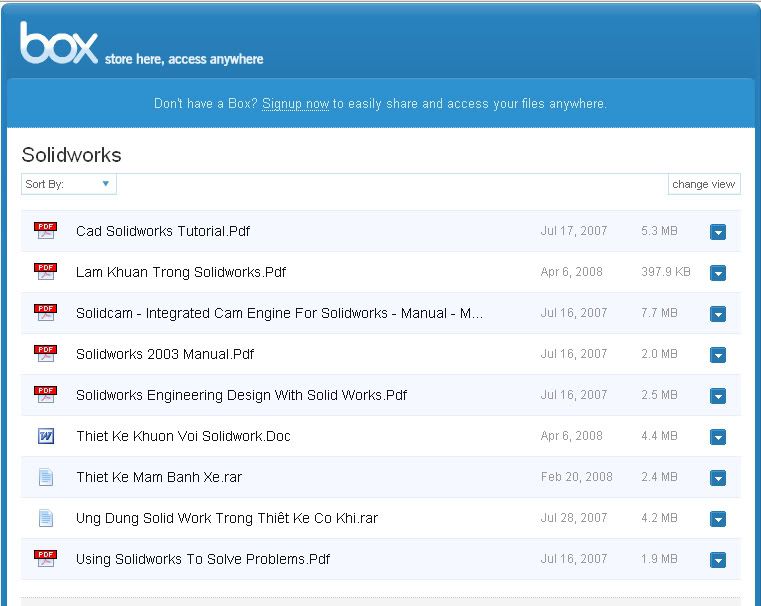Viewport: 761px width, 606px height.
Task: Click the 'store here, access anywhere' tagline
Action: point(184,59)
